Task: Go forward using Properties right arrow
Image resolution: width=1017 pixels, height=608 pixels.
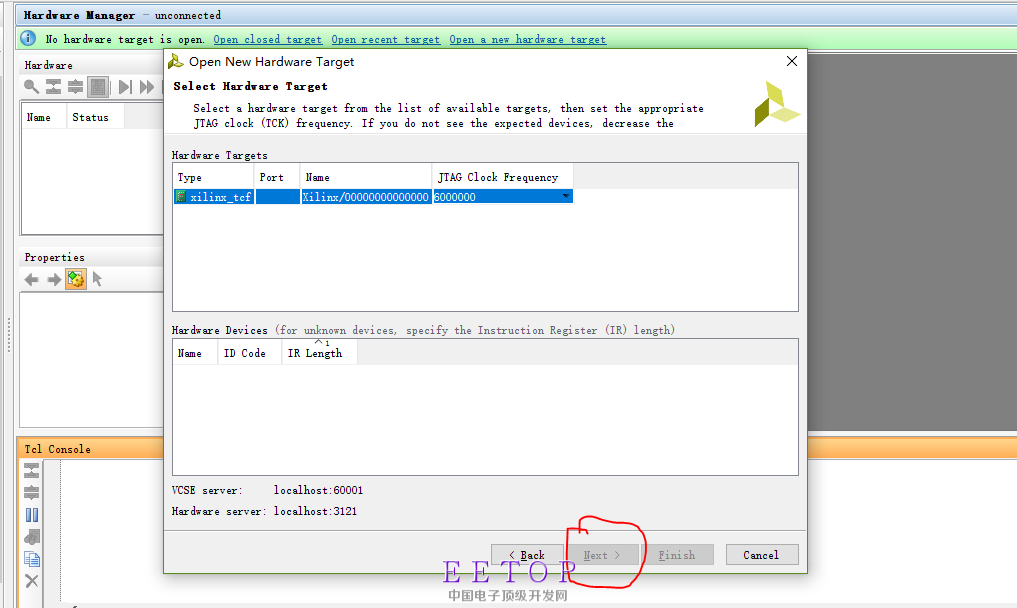Action: (54, 280)
